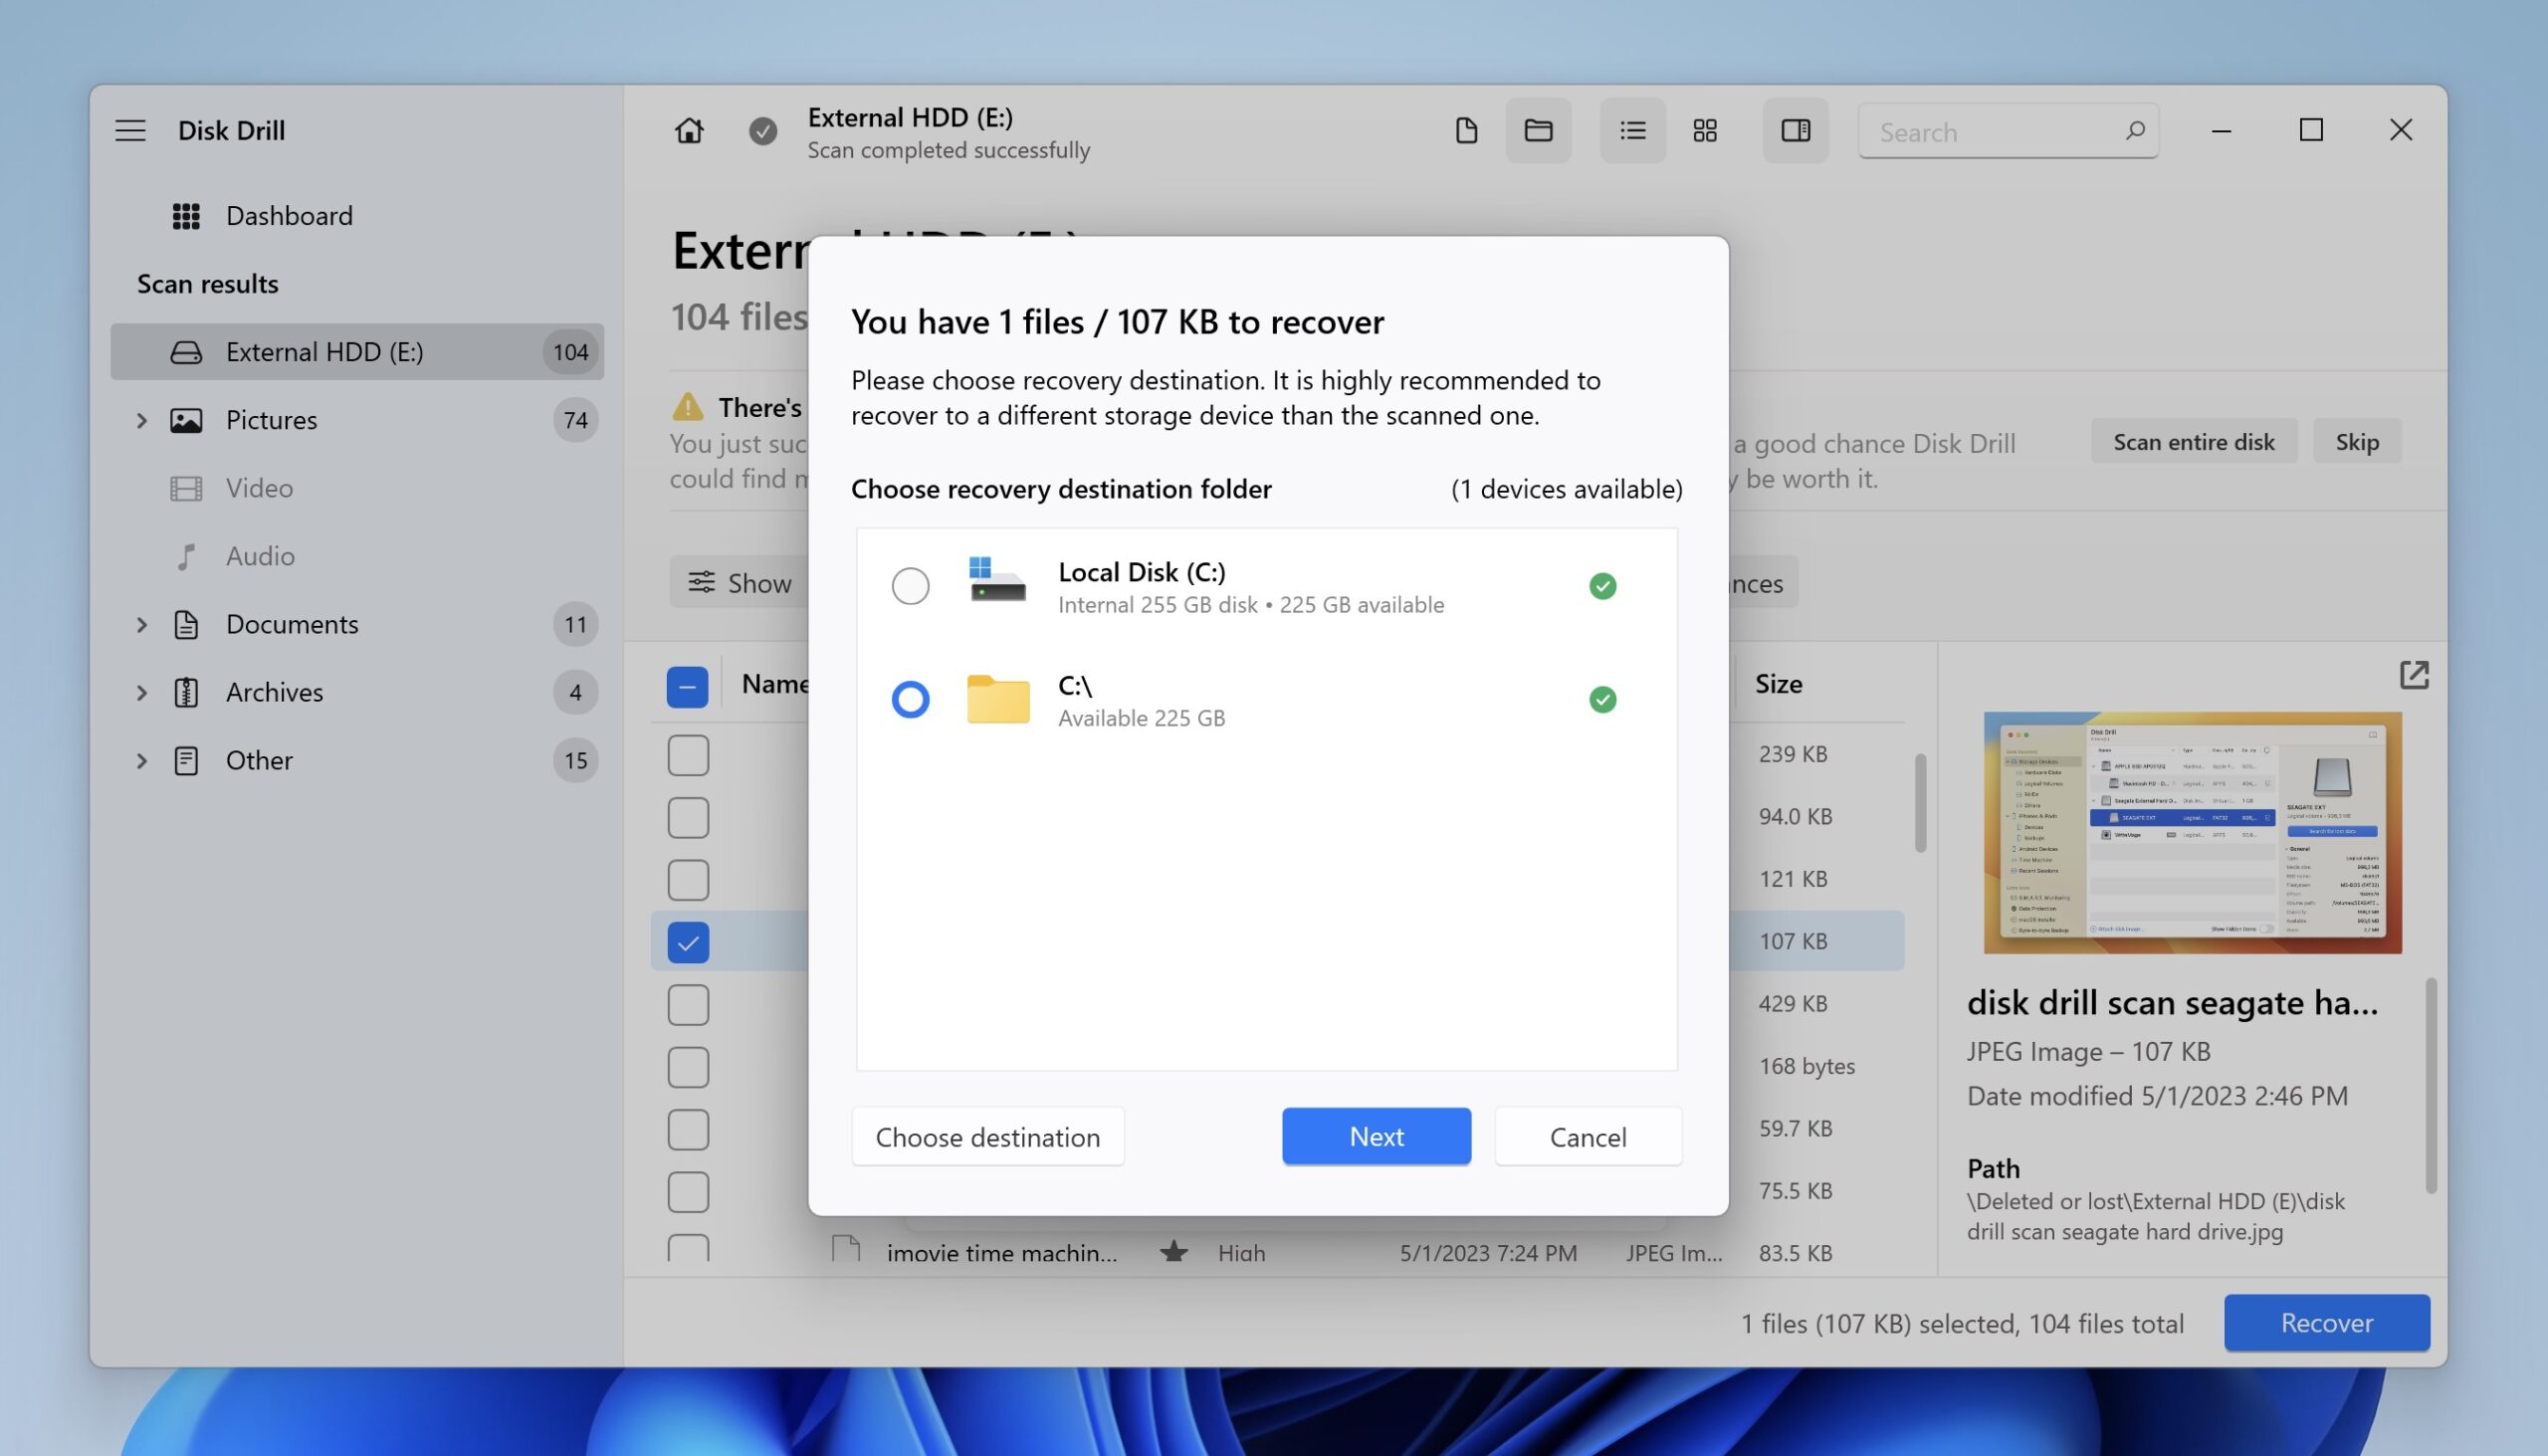Screen dimensions: 2548x1456
Task: Click into the Search field
Action: 2008,131
